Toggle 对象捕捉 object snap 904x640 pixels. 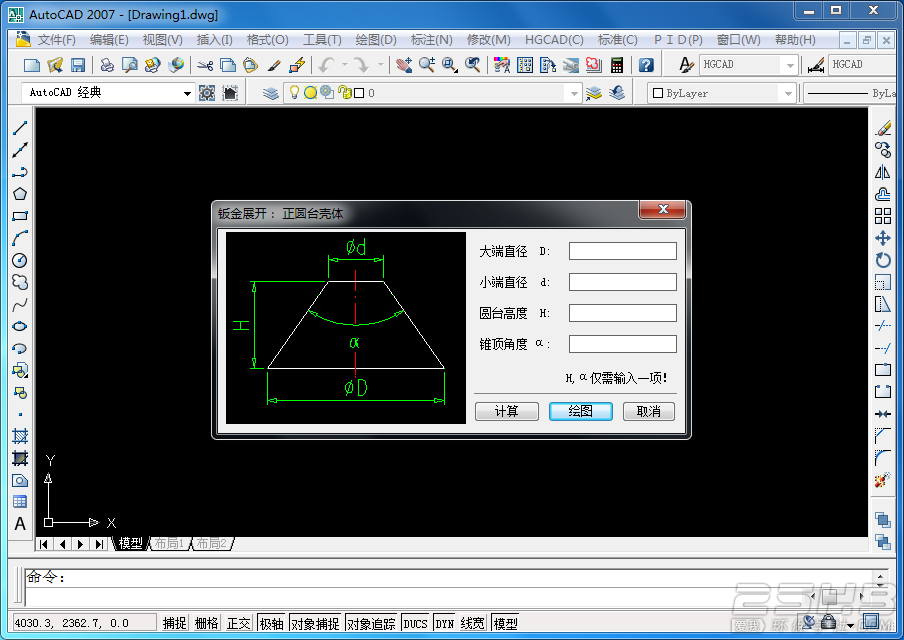coord(315,623)
